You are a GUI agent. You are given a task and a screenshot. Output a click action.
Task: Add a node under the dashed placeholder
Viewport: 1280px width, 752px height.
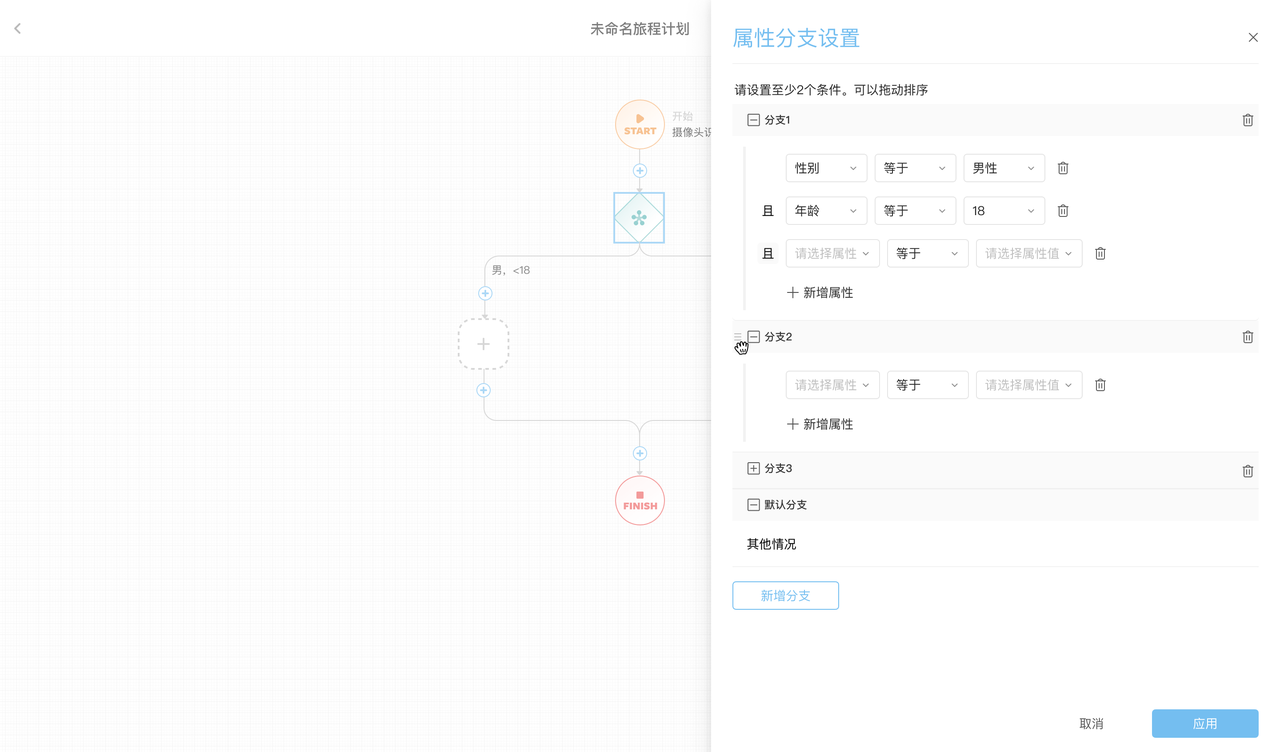[484, 390]
